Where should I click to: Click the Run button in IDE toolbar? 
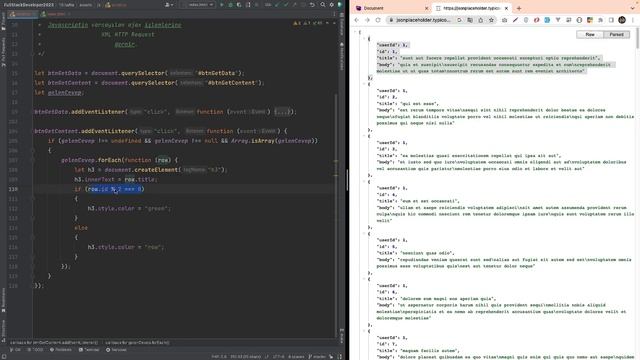222,5
